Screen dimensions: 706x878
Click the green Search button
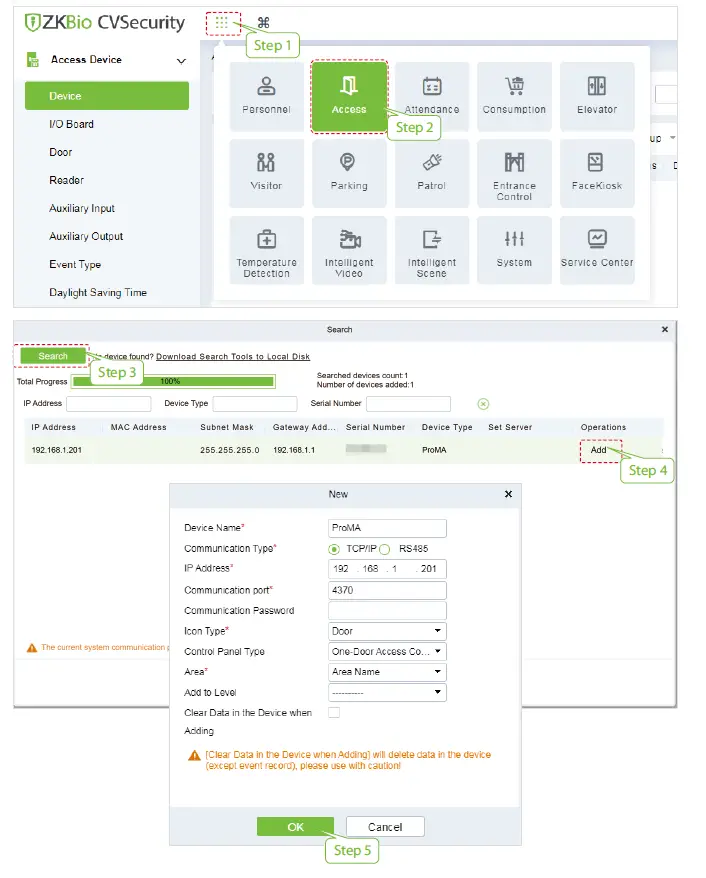coord(53,356)
